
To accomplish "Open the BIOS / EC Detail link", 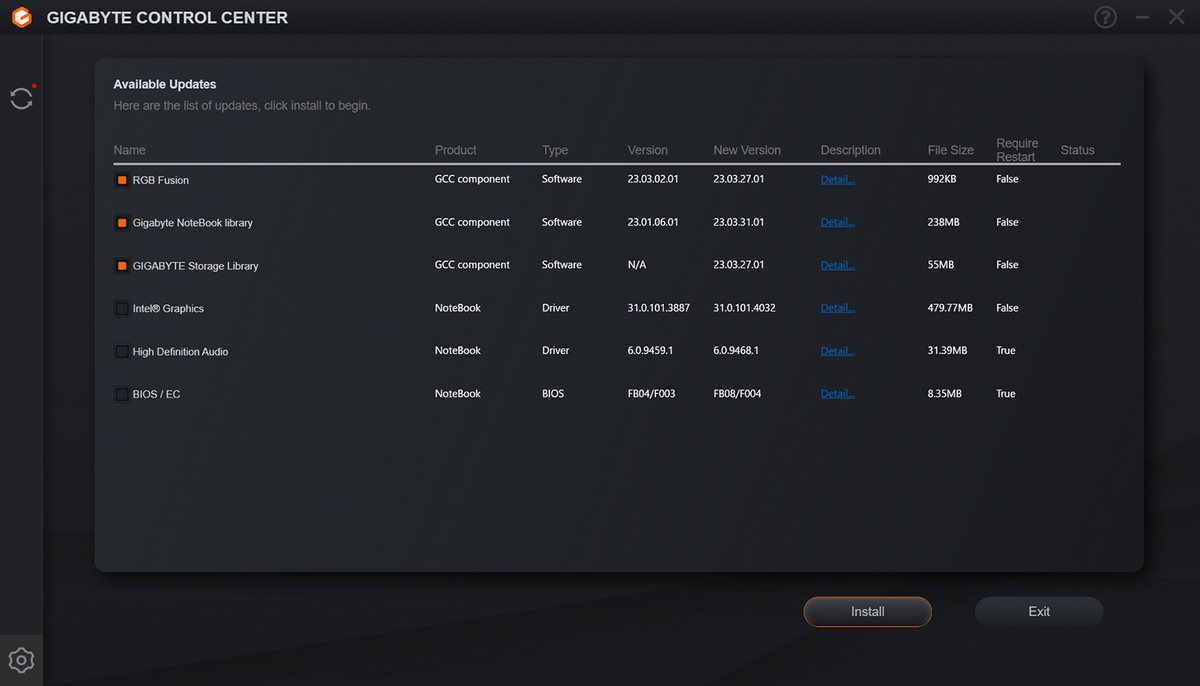I will [837, 394].
